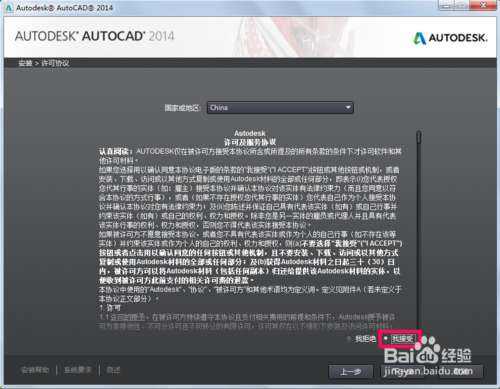This screenshot has height=389, width=500.
Task: Click the 1. 许可 section heading
Action: [x=110, y=308]
